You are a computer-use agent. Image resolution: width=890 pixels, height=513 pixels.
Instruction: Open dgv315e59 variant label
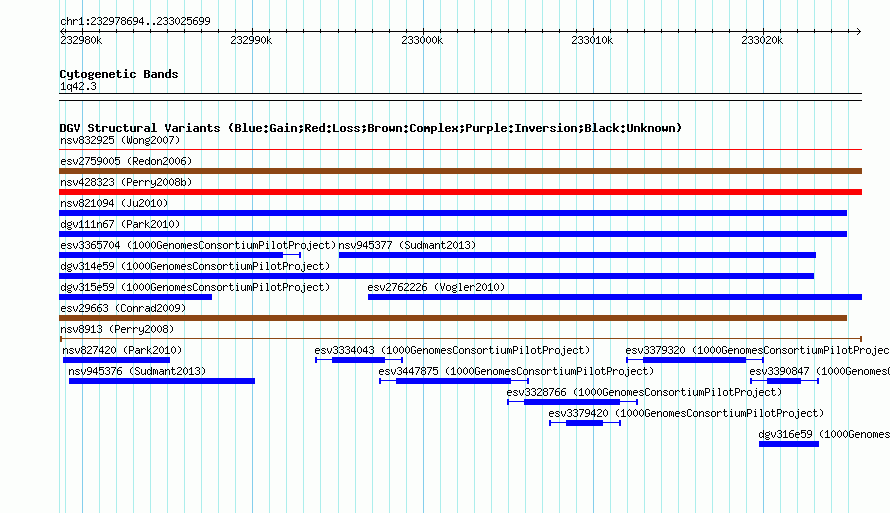point(195,287)
